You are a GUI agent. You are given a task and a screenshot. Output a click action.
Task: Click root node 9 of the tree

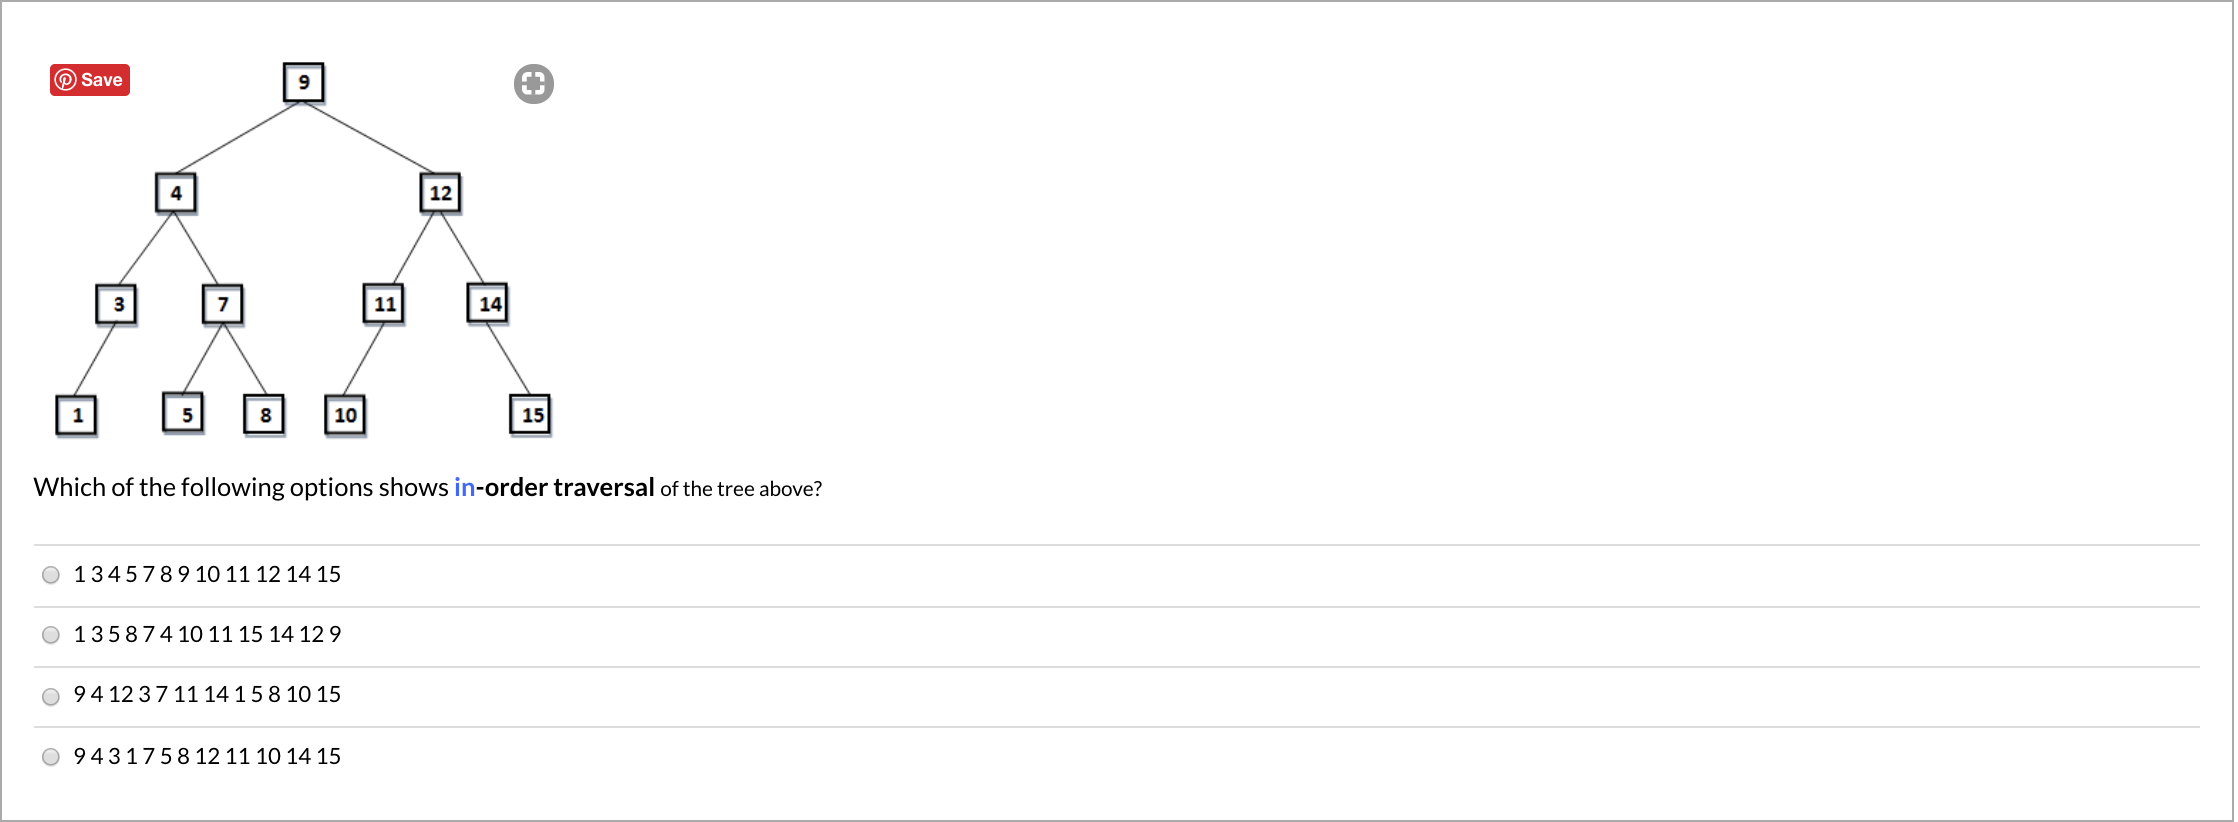coord(304,82)
